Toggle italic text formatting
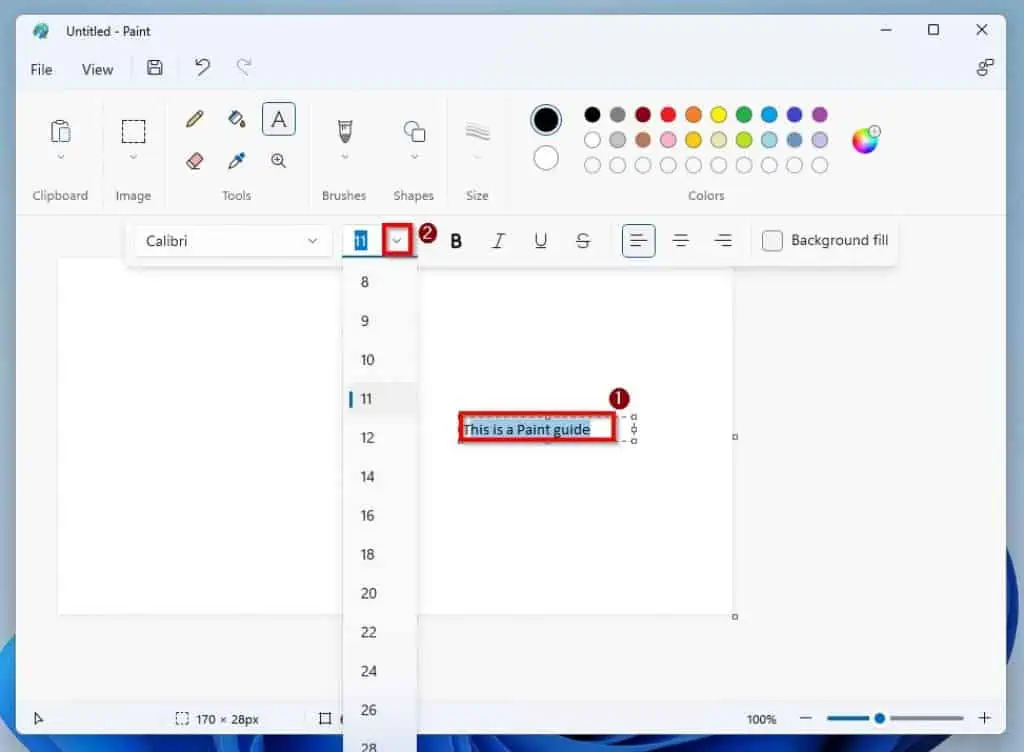Viewport: 1024px width, 752px height. pyautogui.click(x=498, y=240)
